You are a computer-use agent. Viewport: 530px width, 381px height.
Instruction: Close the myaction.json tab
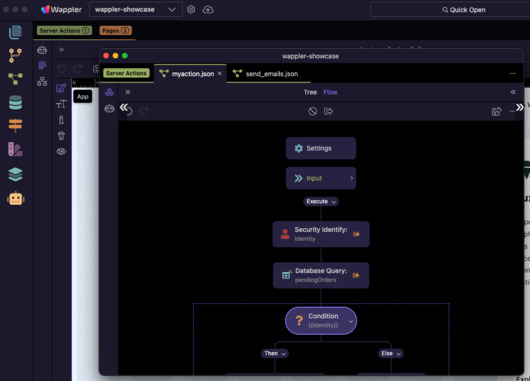tap(220, 73)
